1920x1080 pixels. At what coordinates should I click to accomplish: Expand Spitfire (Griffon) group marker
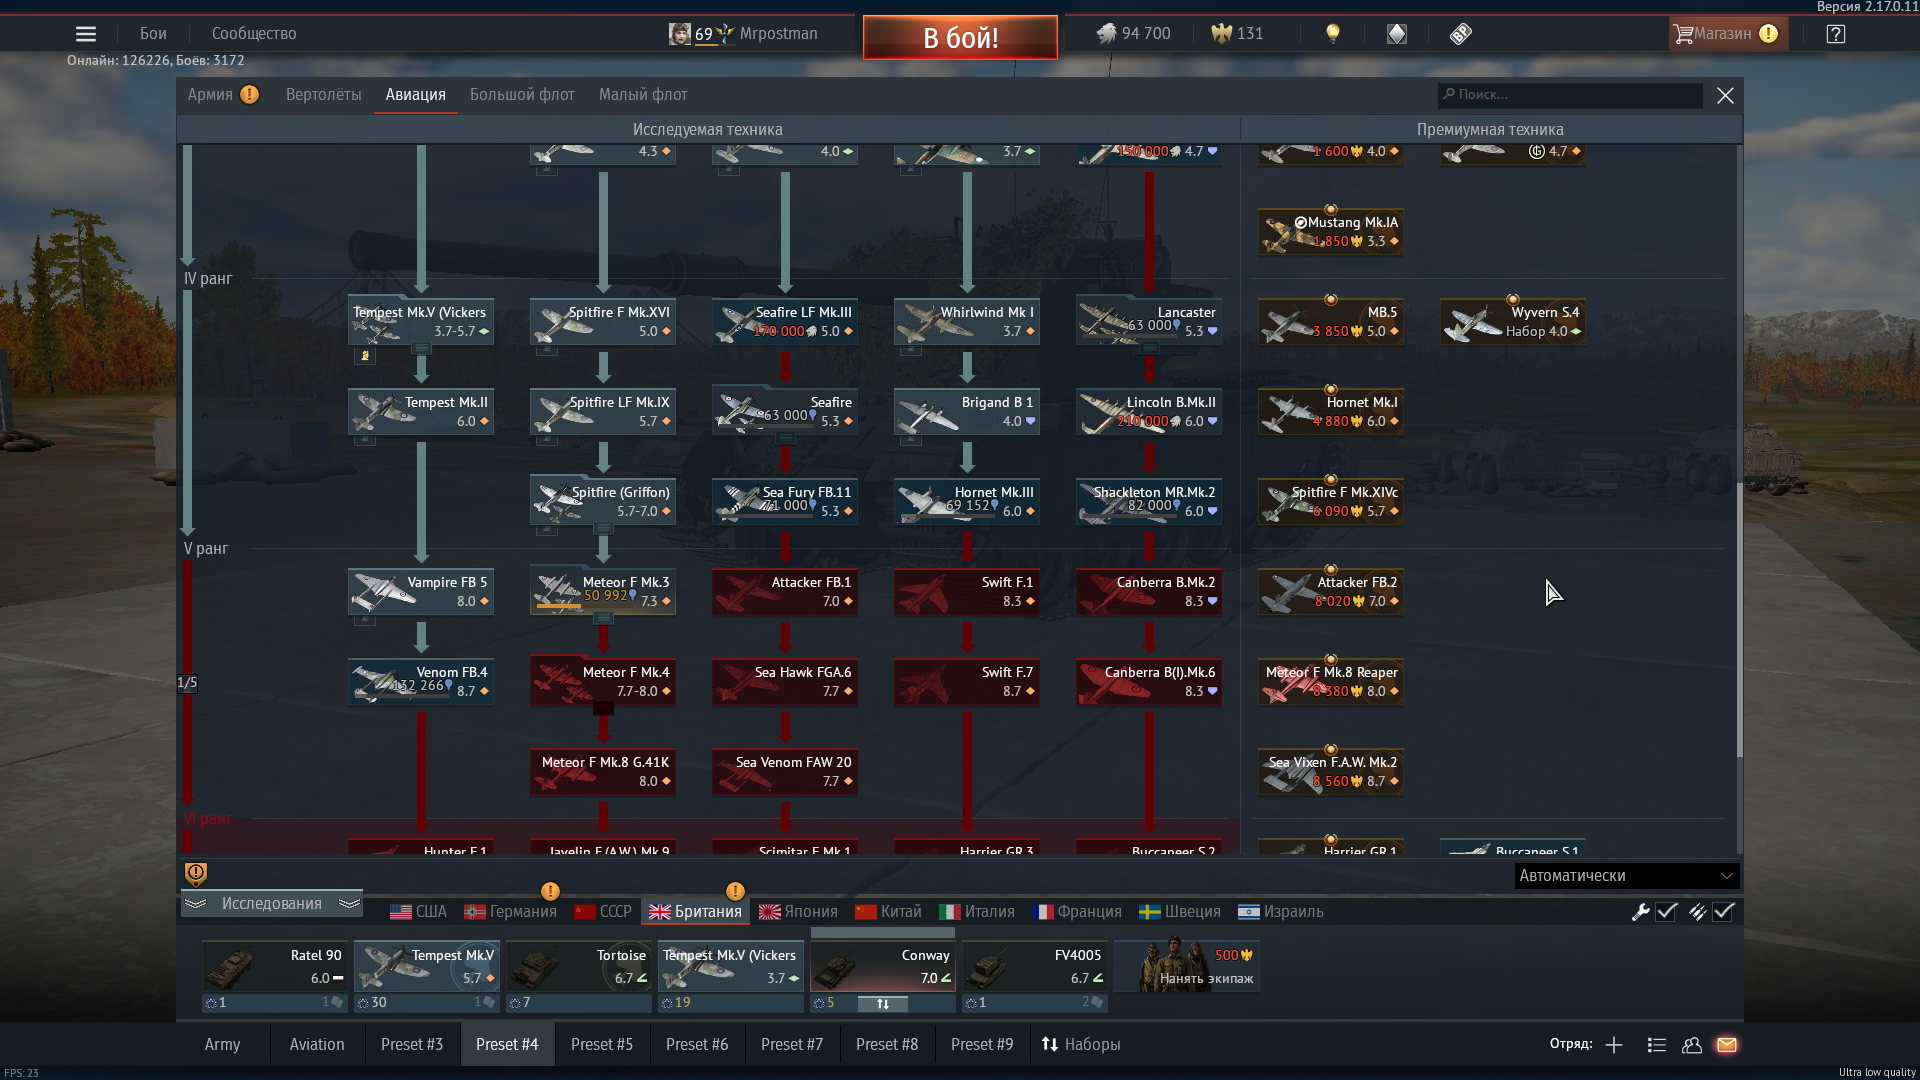pyautogui.click(x=603, y=528)
